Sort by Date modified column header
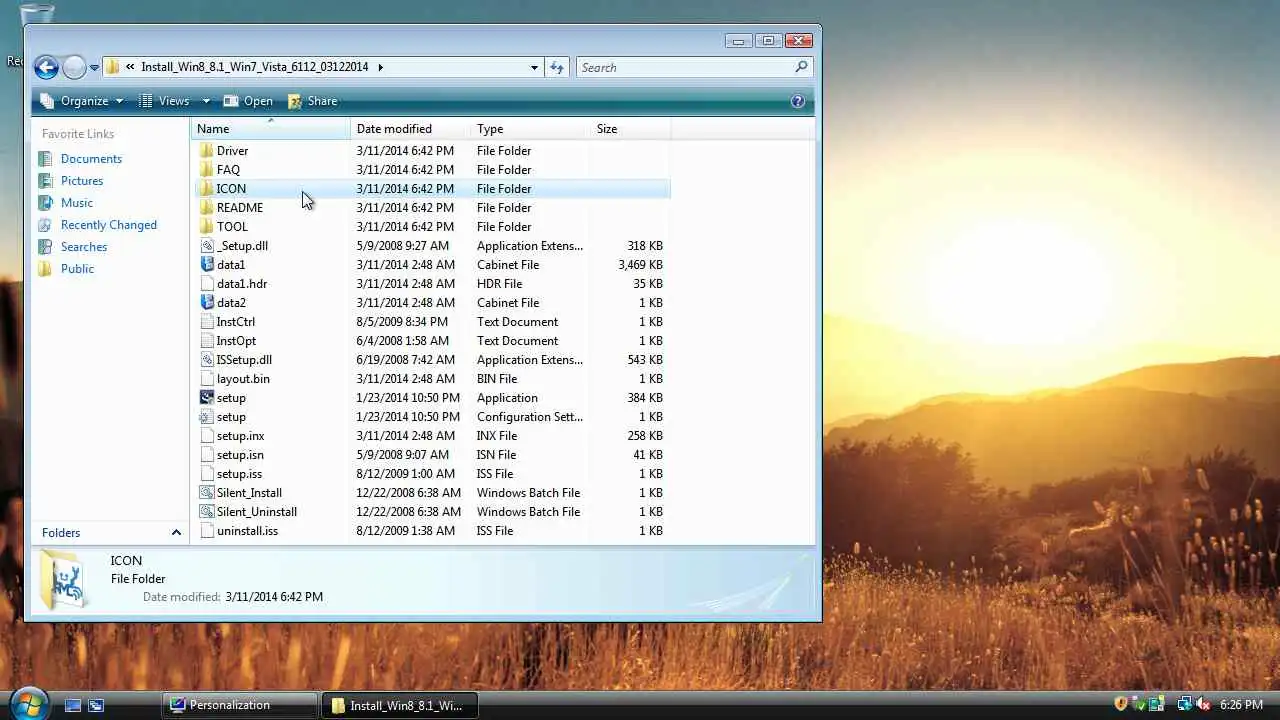Screen dimensions: 1280x720 point(410,129)
